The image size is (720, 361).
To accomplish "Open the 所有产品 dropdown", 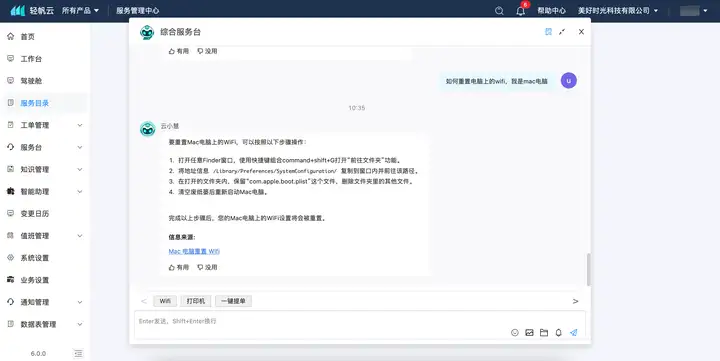I will pos(80,10).
